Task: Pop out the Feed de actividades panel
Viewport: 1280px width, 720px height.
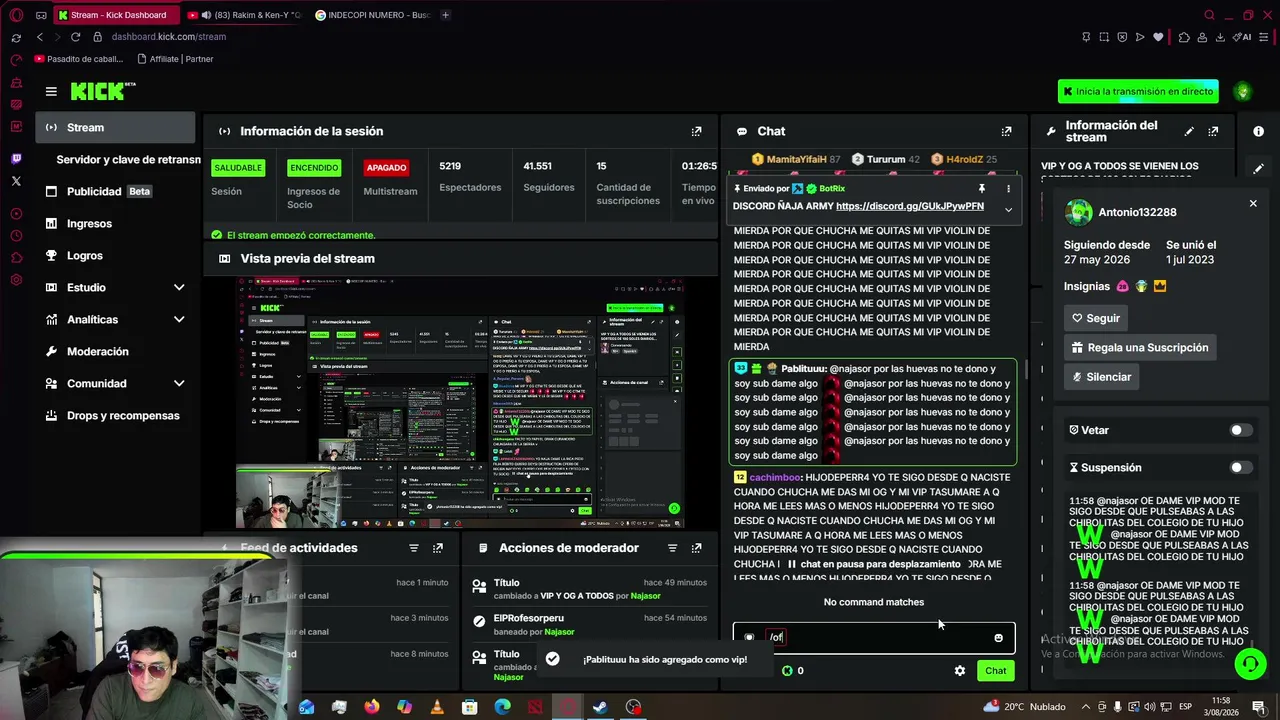Action: pos(438,548)
